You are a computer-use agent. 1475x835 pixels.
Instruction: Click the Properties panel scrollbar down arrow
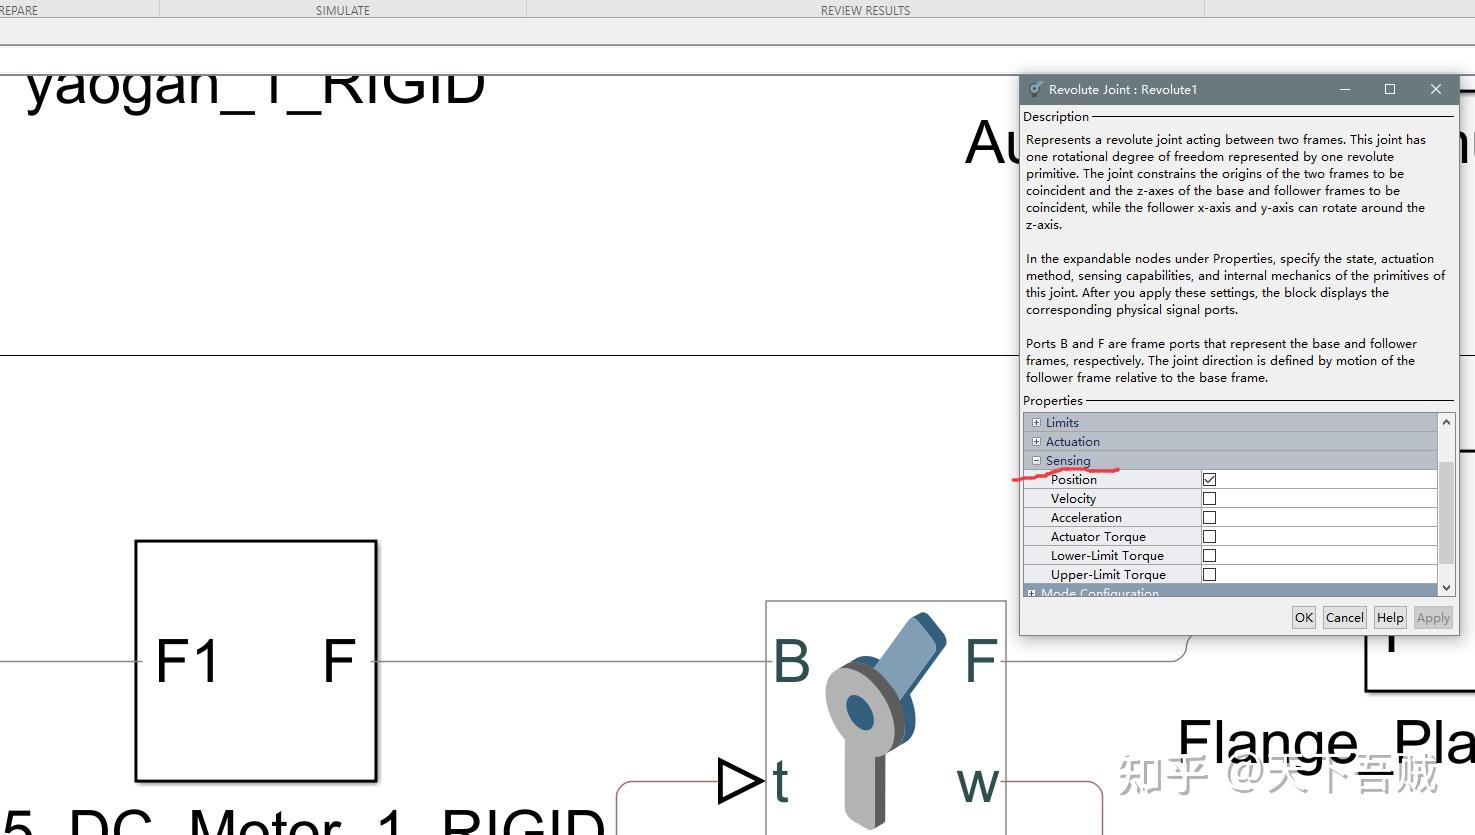click(x=1447, y=586)
